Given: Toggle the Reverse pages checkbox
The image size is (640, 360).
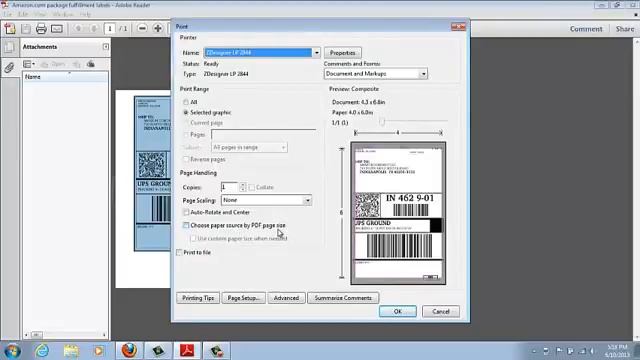Looking at the screenshot, I should [186, 159].
